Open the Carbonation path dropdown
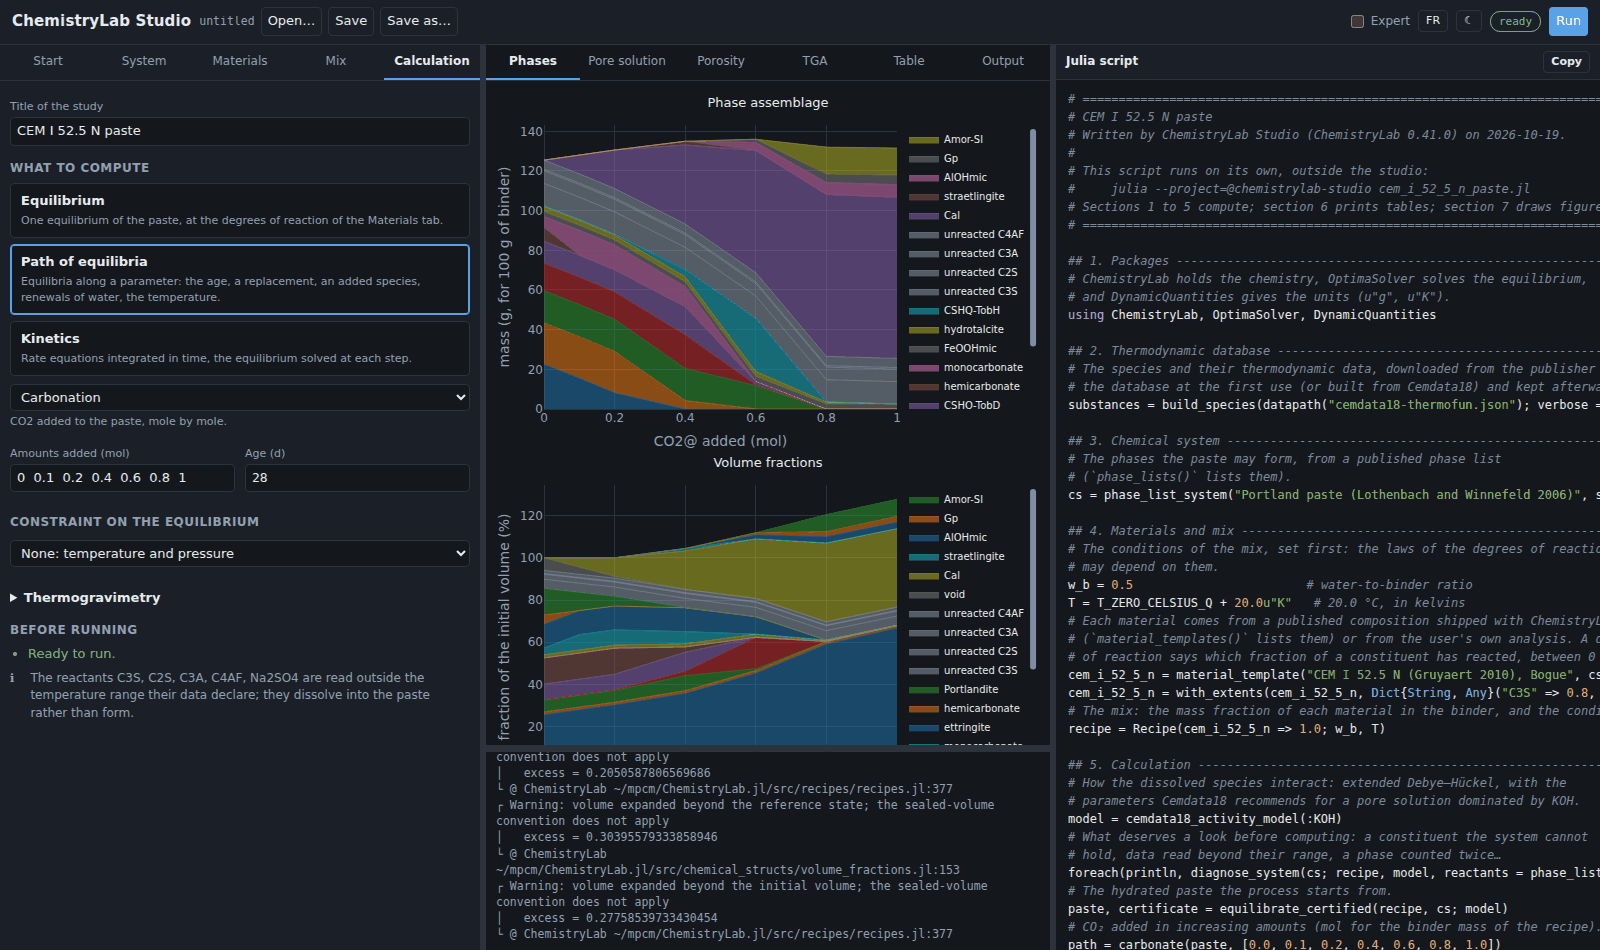 tap(240, 397)
